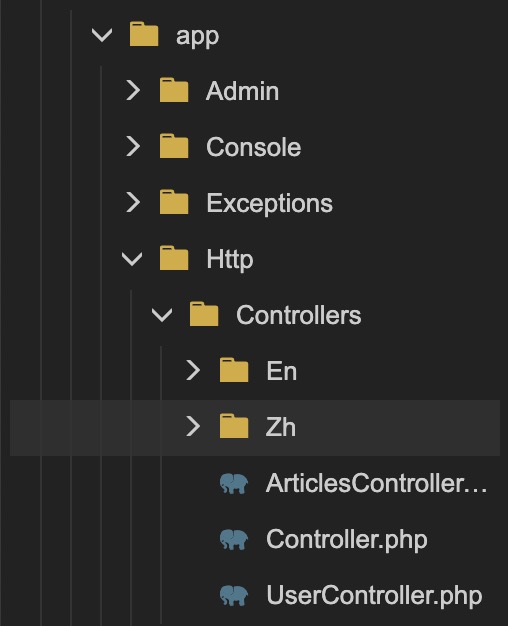This screenshot has height=626, width=508.
Task: Click the Zh folder icon
Action: pos(234,426)
